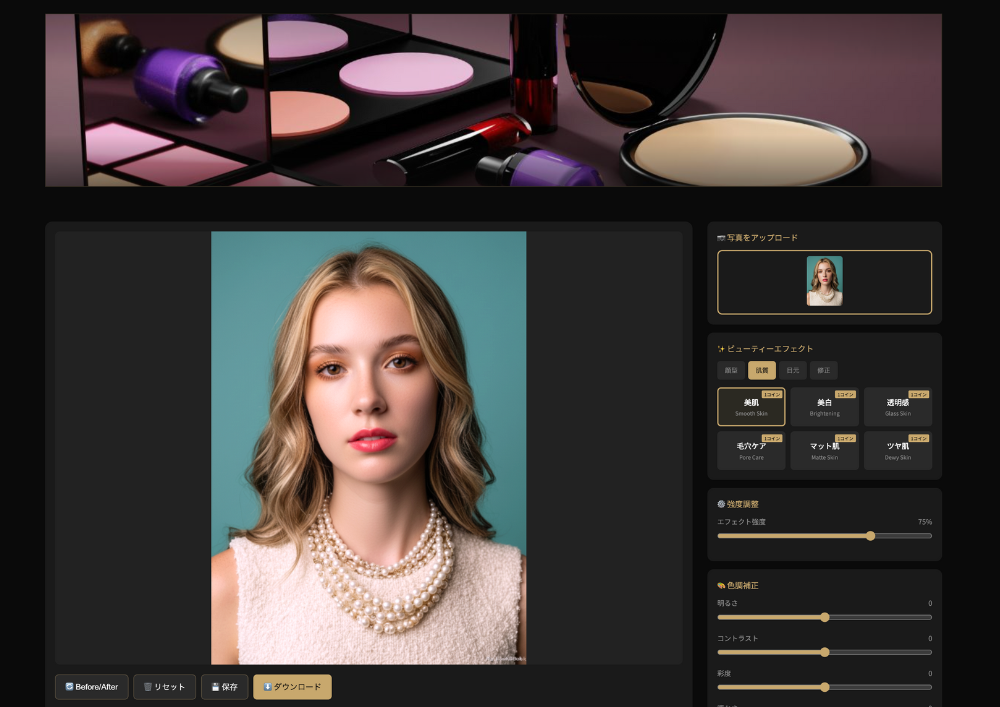Viewport: 1000px width, 707px height.
Task: Open the highlighted second beauty effect tab
Action: 762,370
